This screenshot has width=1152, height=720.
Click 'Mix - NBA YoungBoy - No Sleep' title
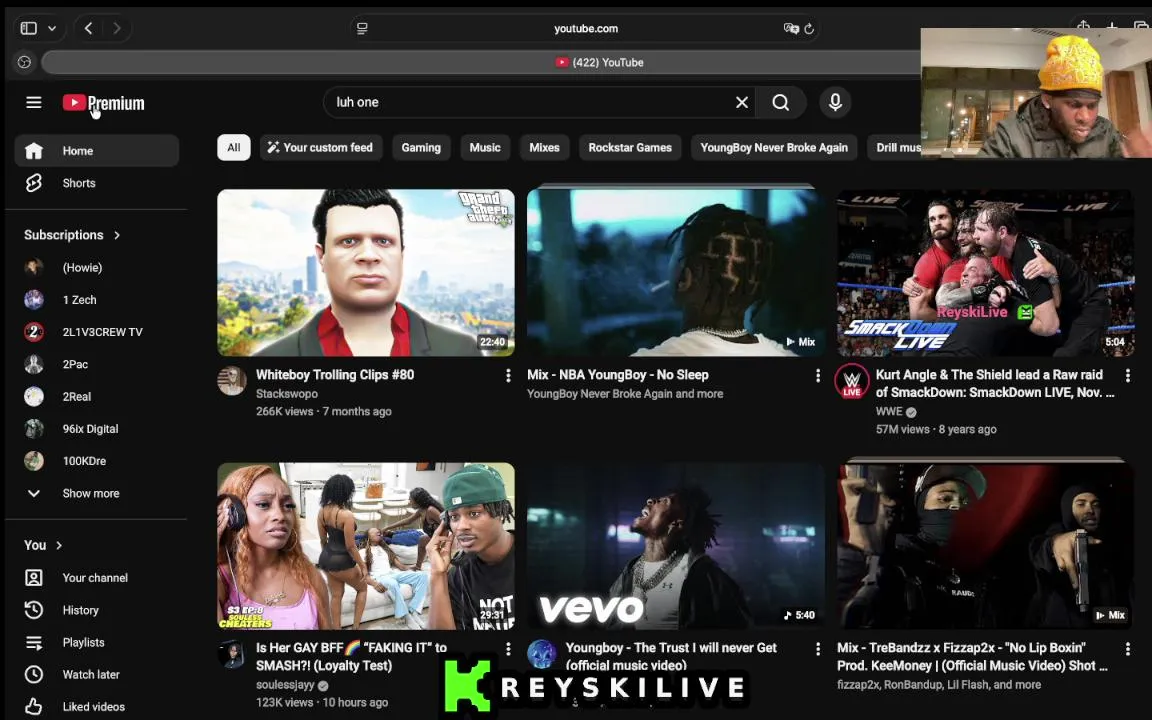(618, 375)
